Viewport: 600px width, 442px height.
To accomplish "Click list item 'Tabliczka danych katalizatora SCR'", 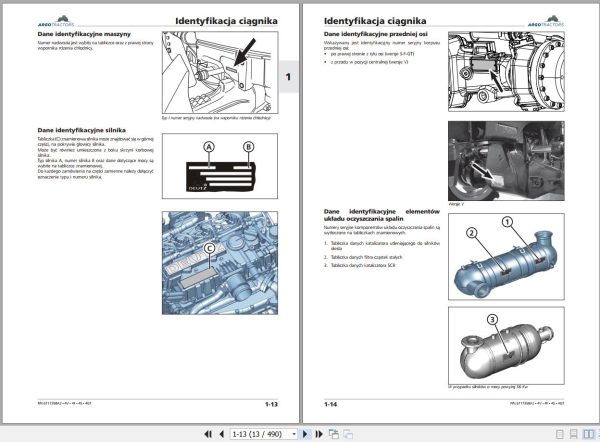I will [363, 265].
